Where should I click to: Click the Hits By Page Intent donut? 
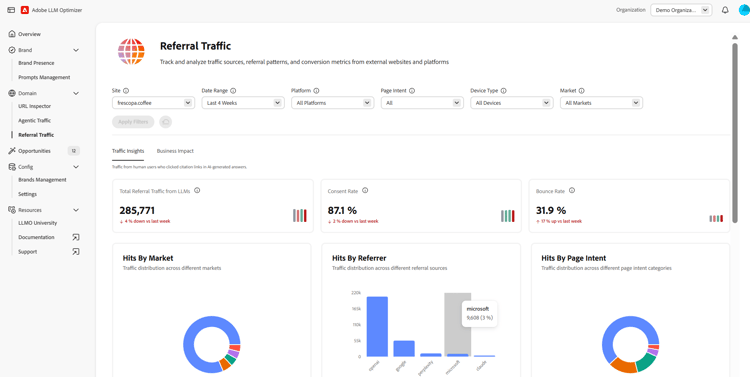point(630,344)
